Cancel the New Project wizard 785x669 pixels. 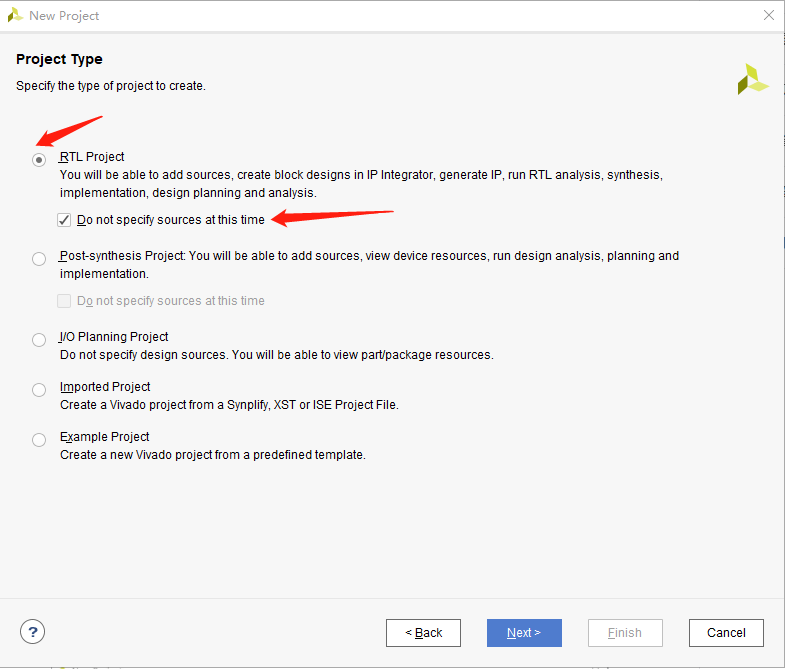726,633
